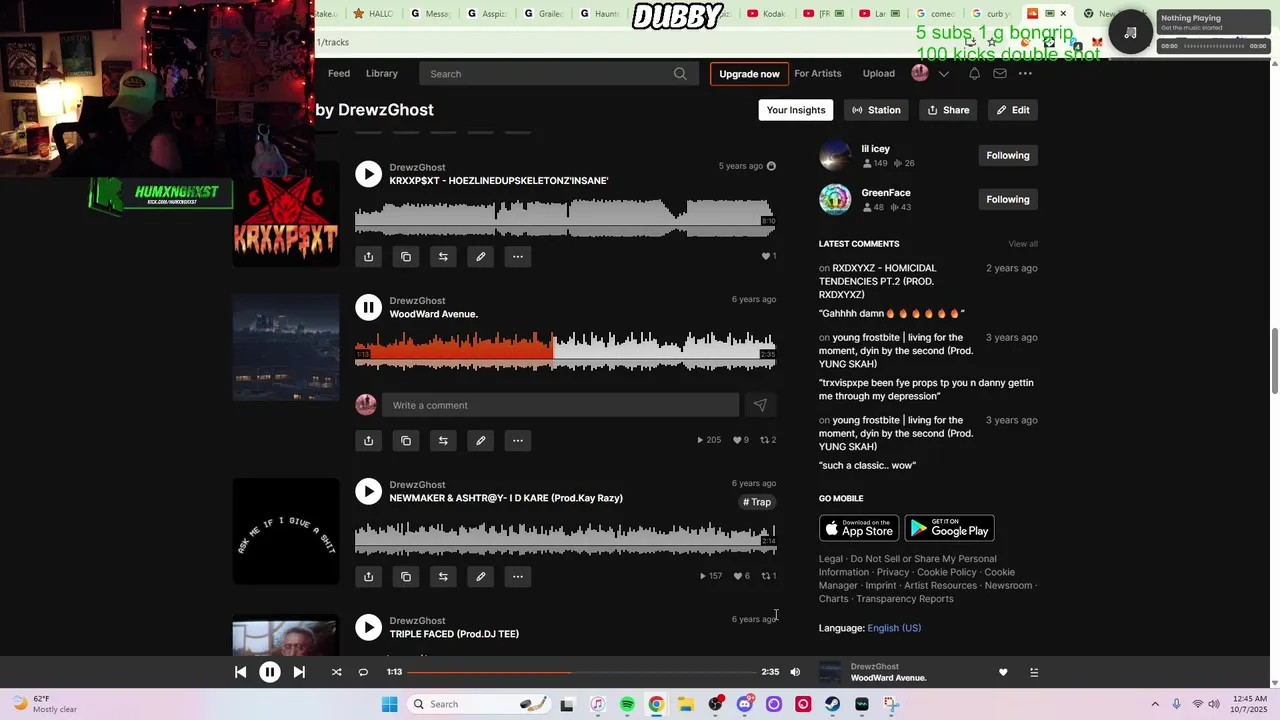
Task: Share the WoodWard Avenue track via share icon
Action: [x=368, y=440]
